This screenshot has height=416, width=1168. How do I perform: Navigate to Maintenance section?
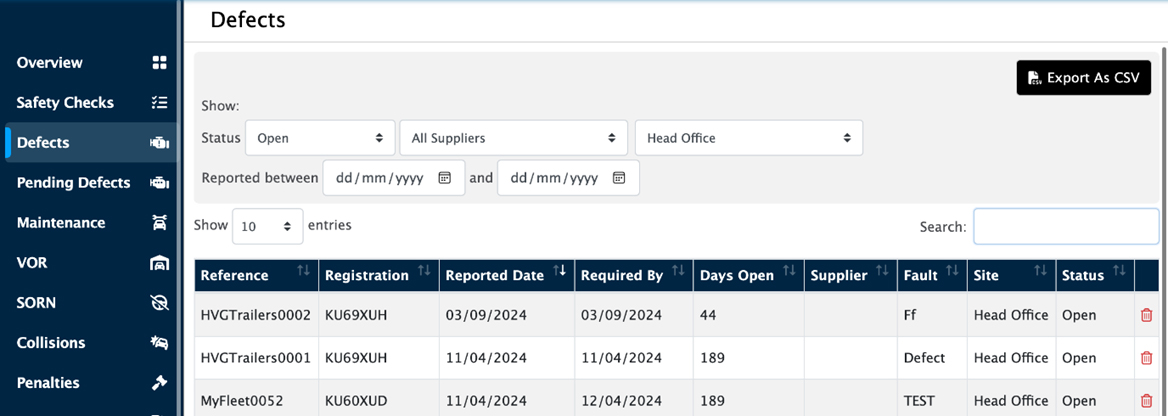click(61, 223)
